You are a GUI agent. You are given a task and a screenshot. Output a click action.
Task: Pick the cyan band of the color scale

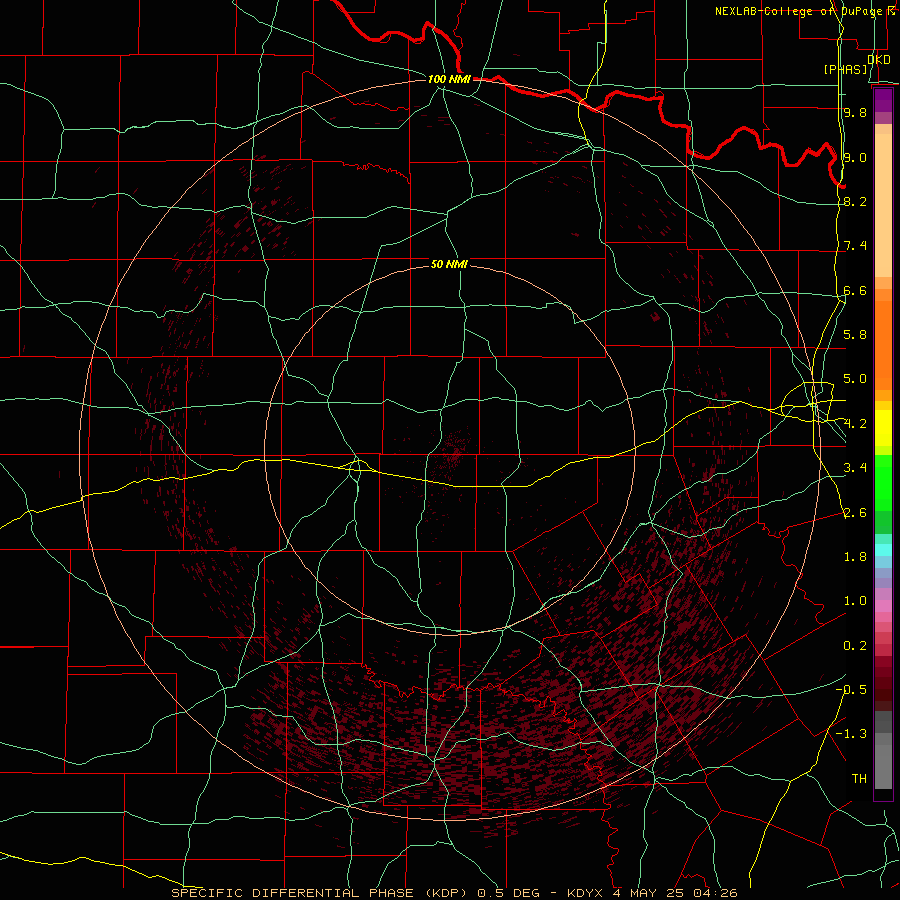coord(883,550)
